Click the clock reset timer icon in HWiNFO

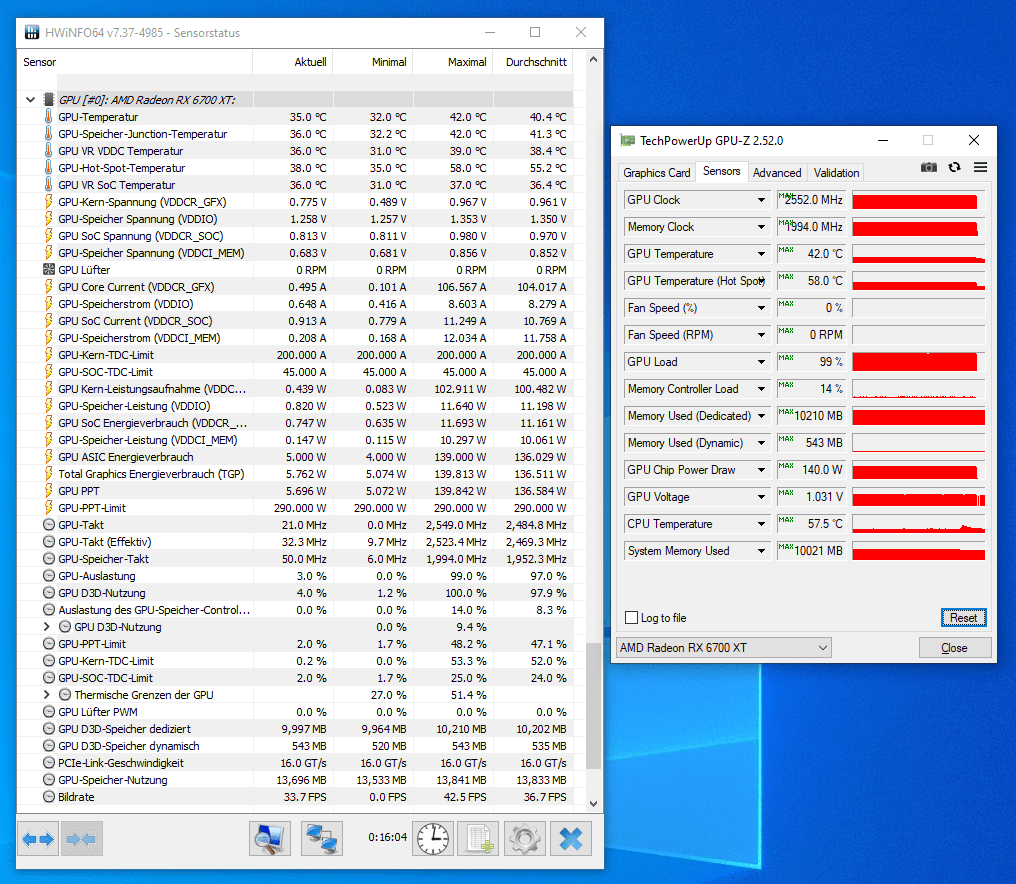(x=433, y=839)
